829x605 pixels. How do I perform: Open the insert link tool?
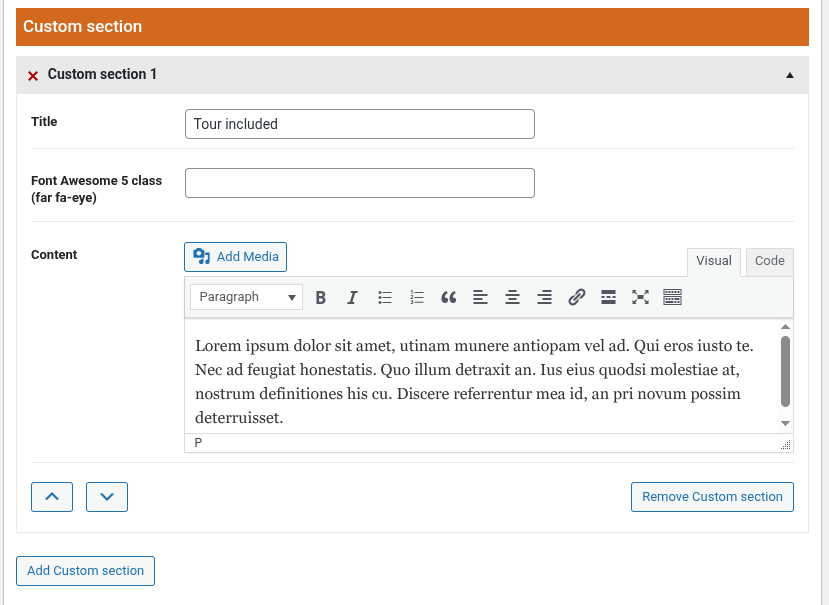click(x=576, y=297)
